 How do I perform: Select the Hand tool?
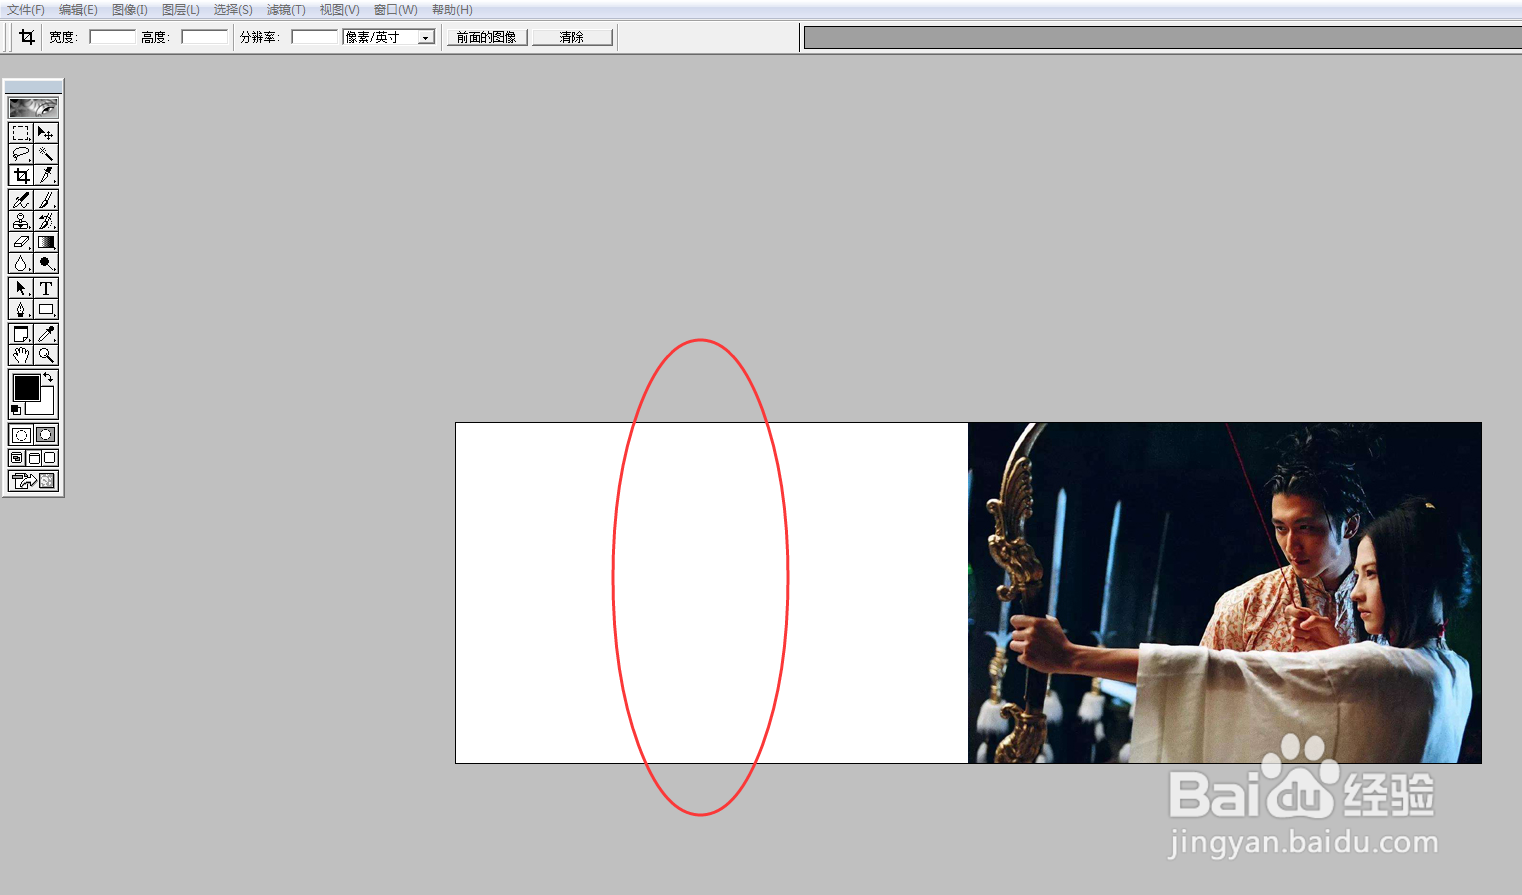click(x=21, y=355)
